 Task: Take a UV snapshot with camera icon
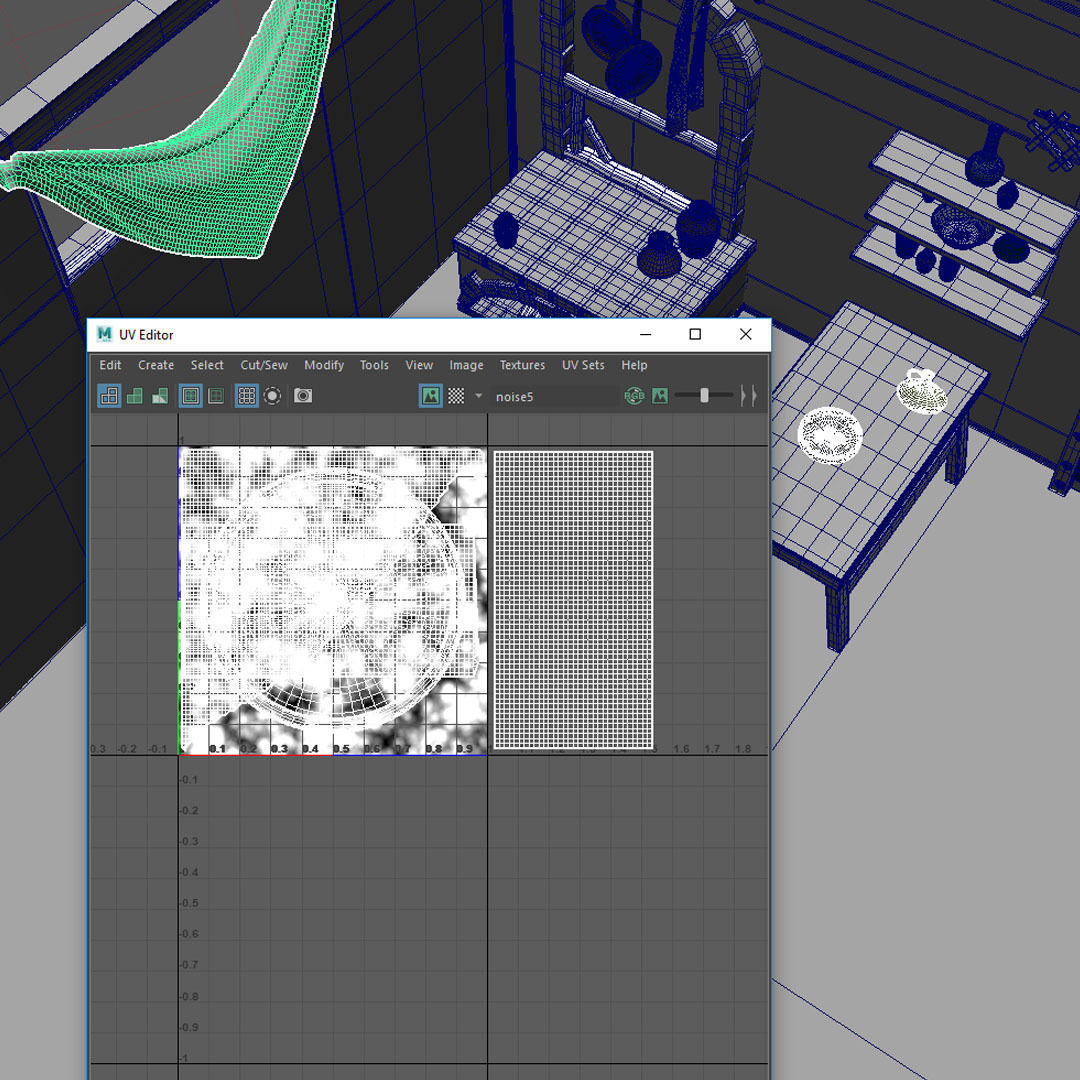click(x=303, y=395)
